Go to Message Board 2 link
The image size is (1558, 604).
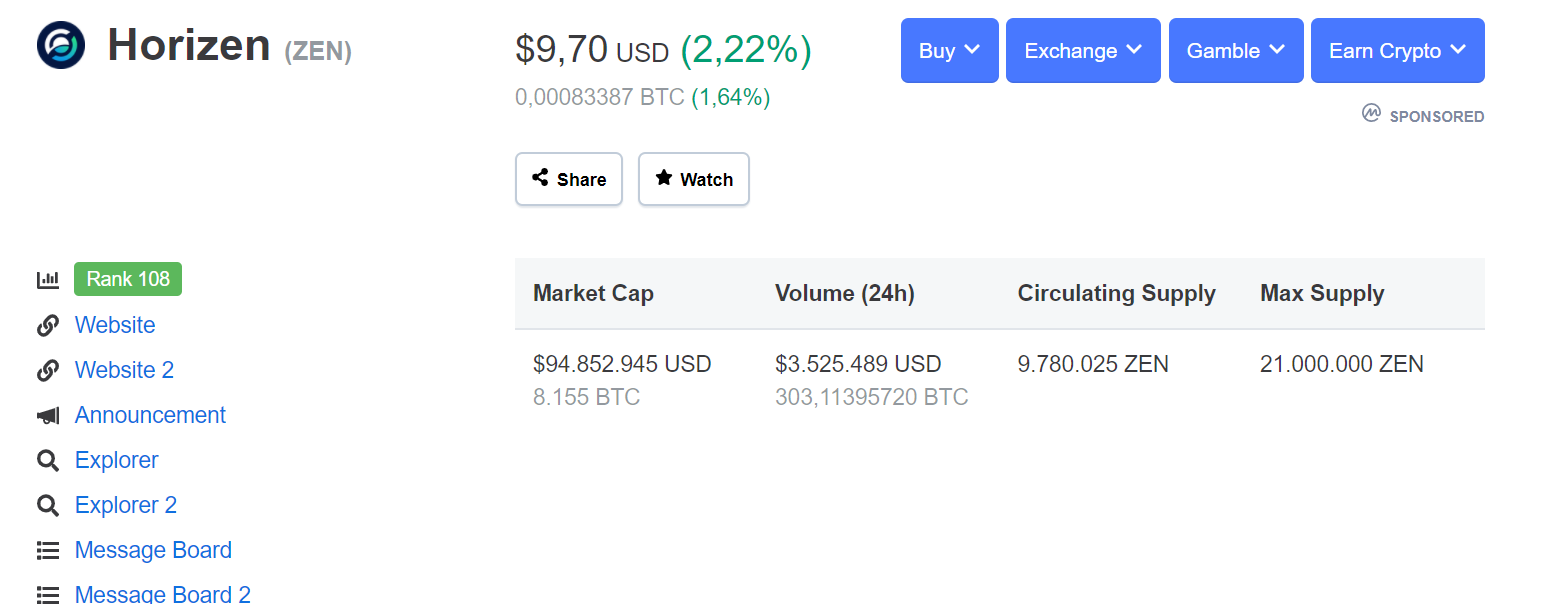[162, 594]
